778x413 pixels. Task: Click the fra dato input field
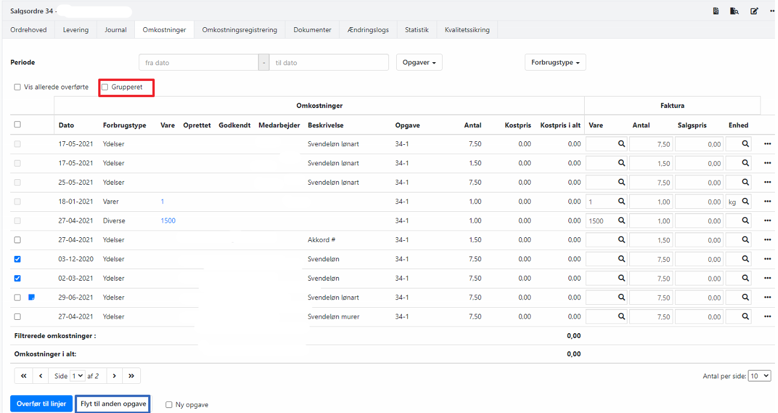tap(198, 62)
